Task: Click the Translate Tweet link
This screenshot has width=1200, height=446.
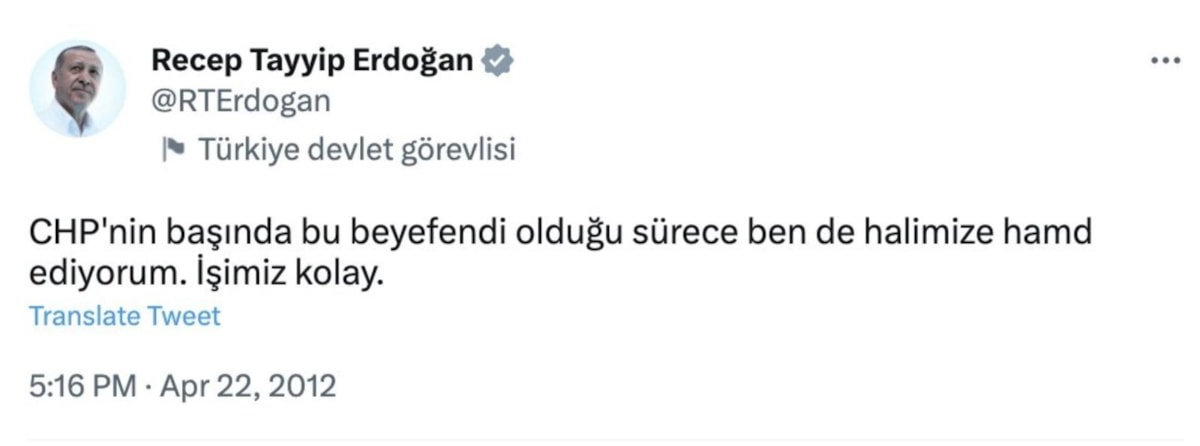Action: click(x=125, y=316)
